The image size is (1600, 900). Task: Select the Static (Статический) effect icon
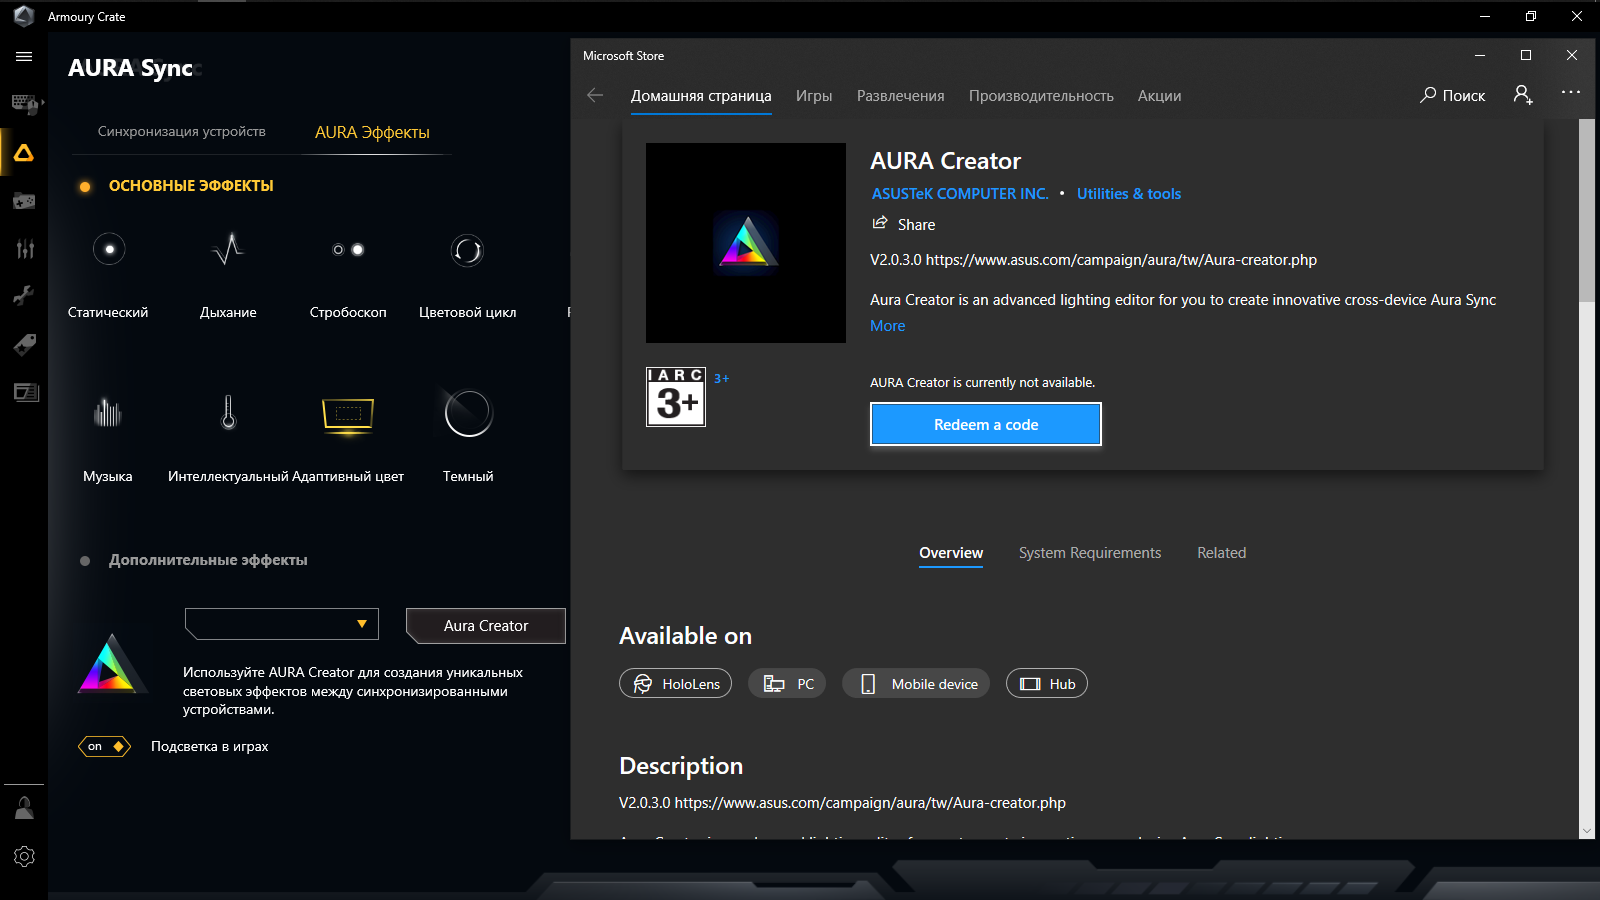pyautogui.click(x=109, y=249)
